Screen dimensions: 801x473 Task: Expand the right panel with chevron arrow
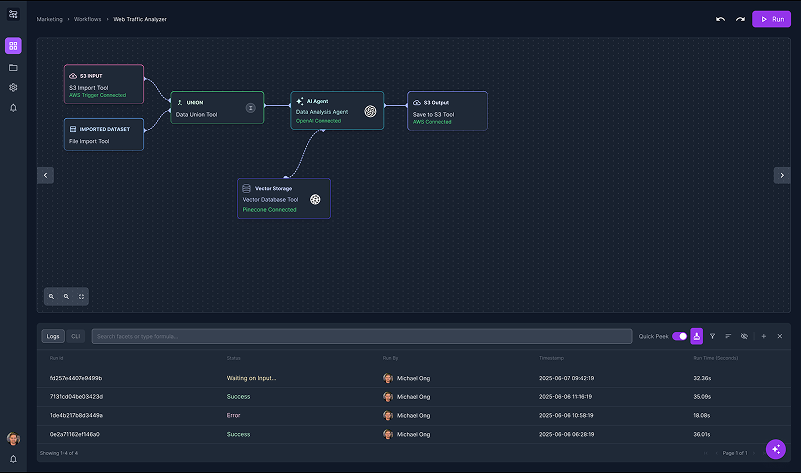781,175
